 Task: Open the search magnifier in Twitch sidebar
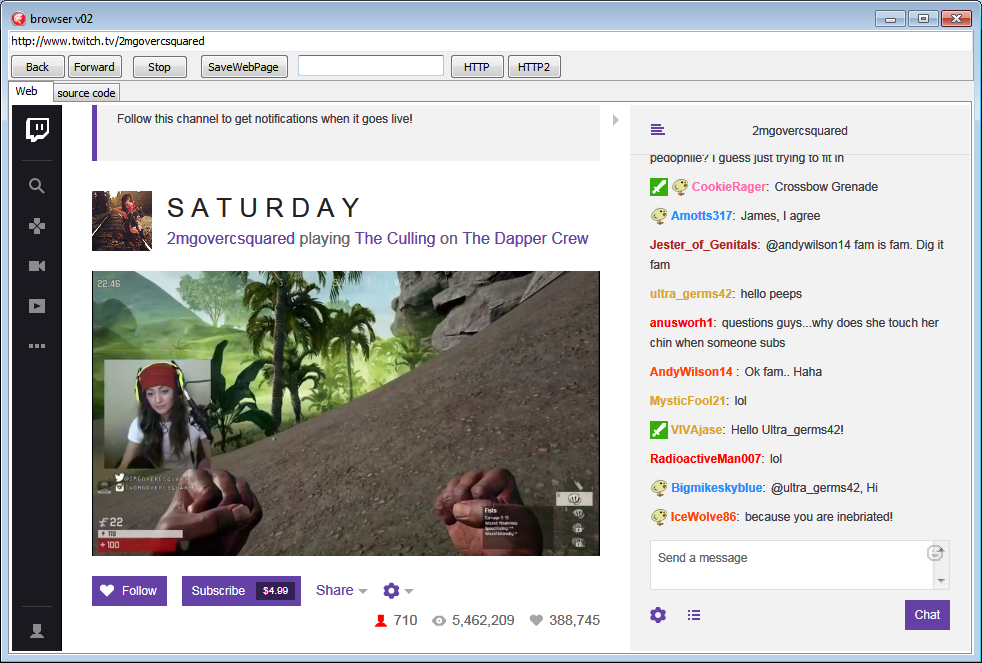(37, 185)
